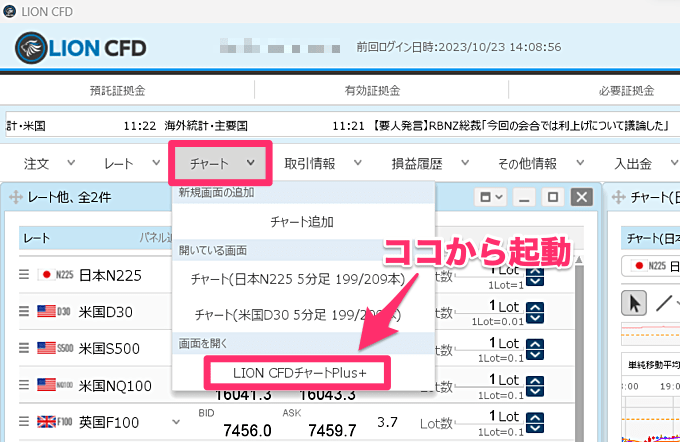This screenshot has width=680, height=442.
Task: Click the 海外統計・主要国 news headline
Action: pyautogui.click(x=206, y=126)
